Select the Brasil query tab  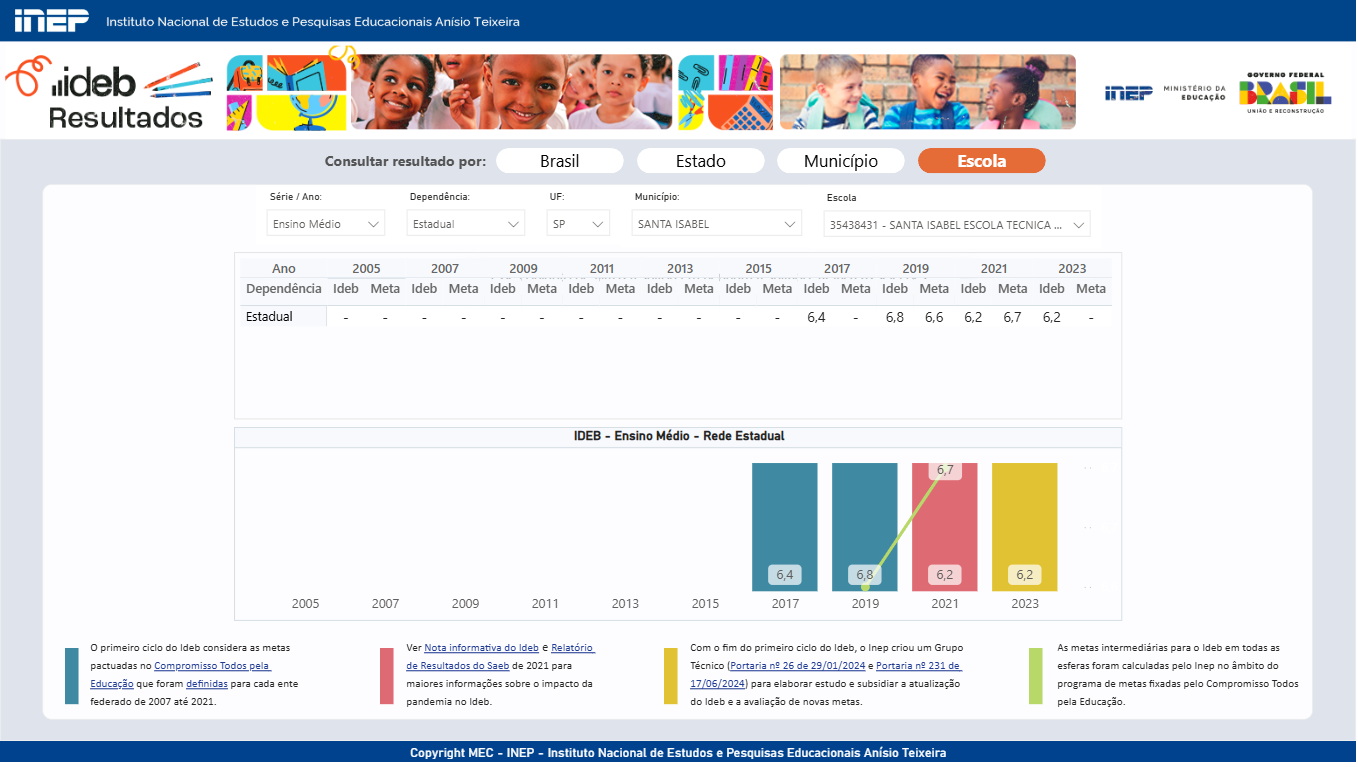[x=559, y=161]
